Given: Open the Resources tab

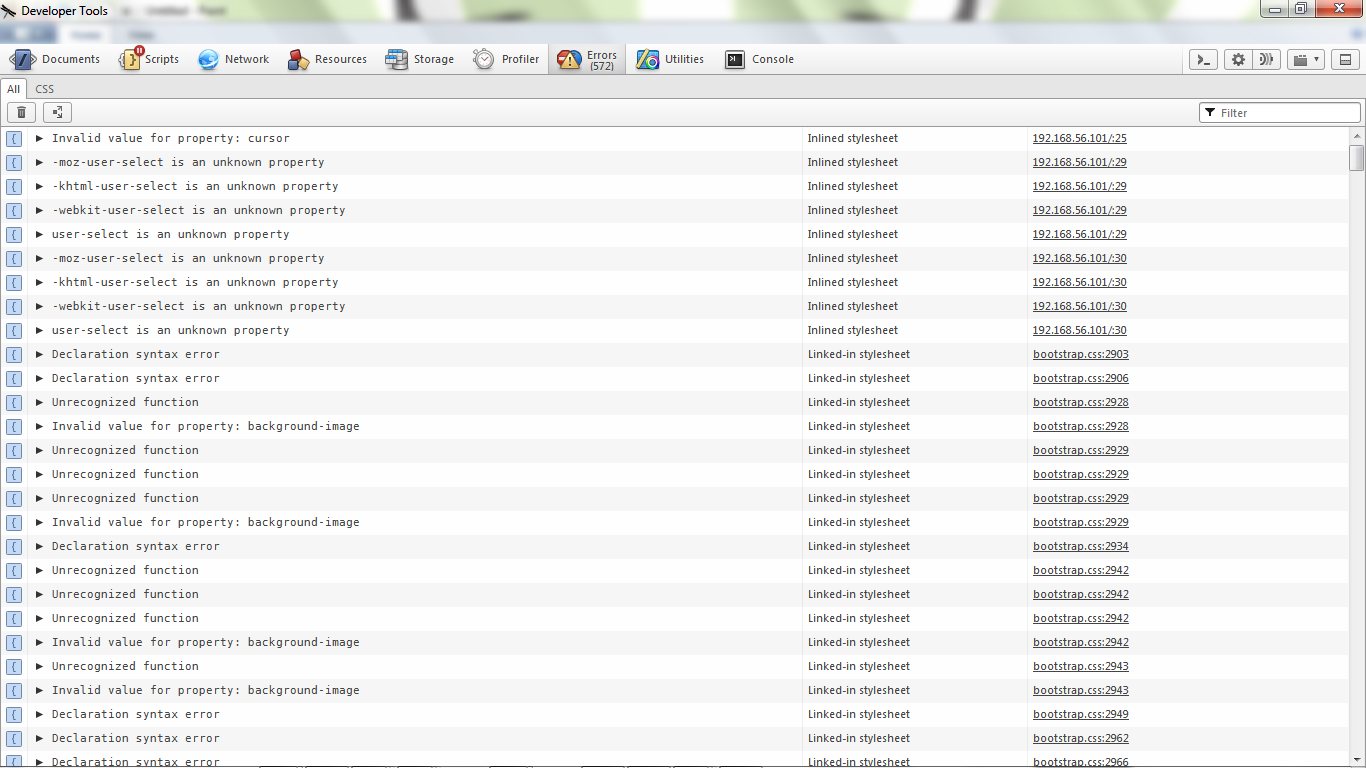Looking at the screenshot, I should tap(327, 59).
